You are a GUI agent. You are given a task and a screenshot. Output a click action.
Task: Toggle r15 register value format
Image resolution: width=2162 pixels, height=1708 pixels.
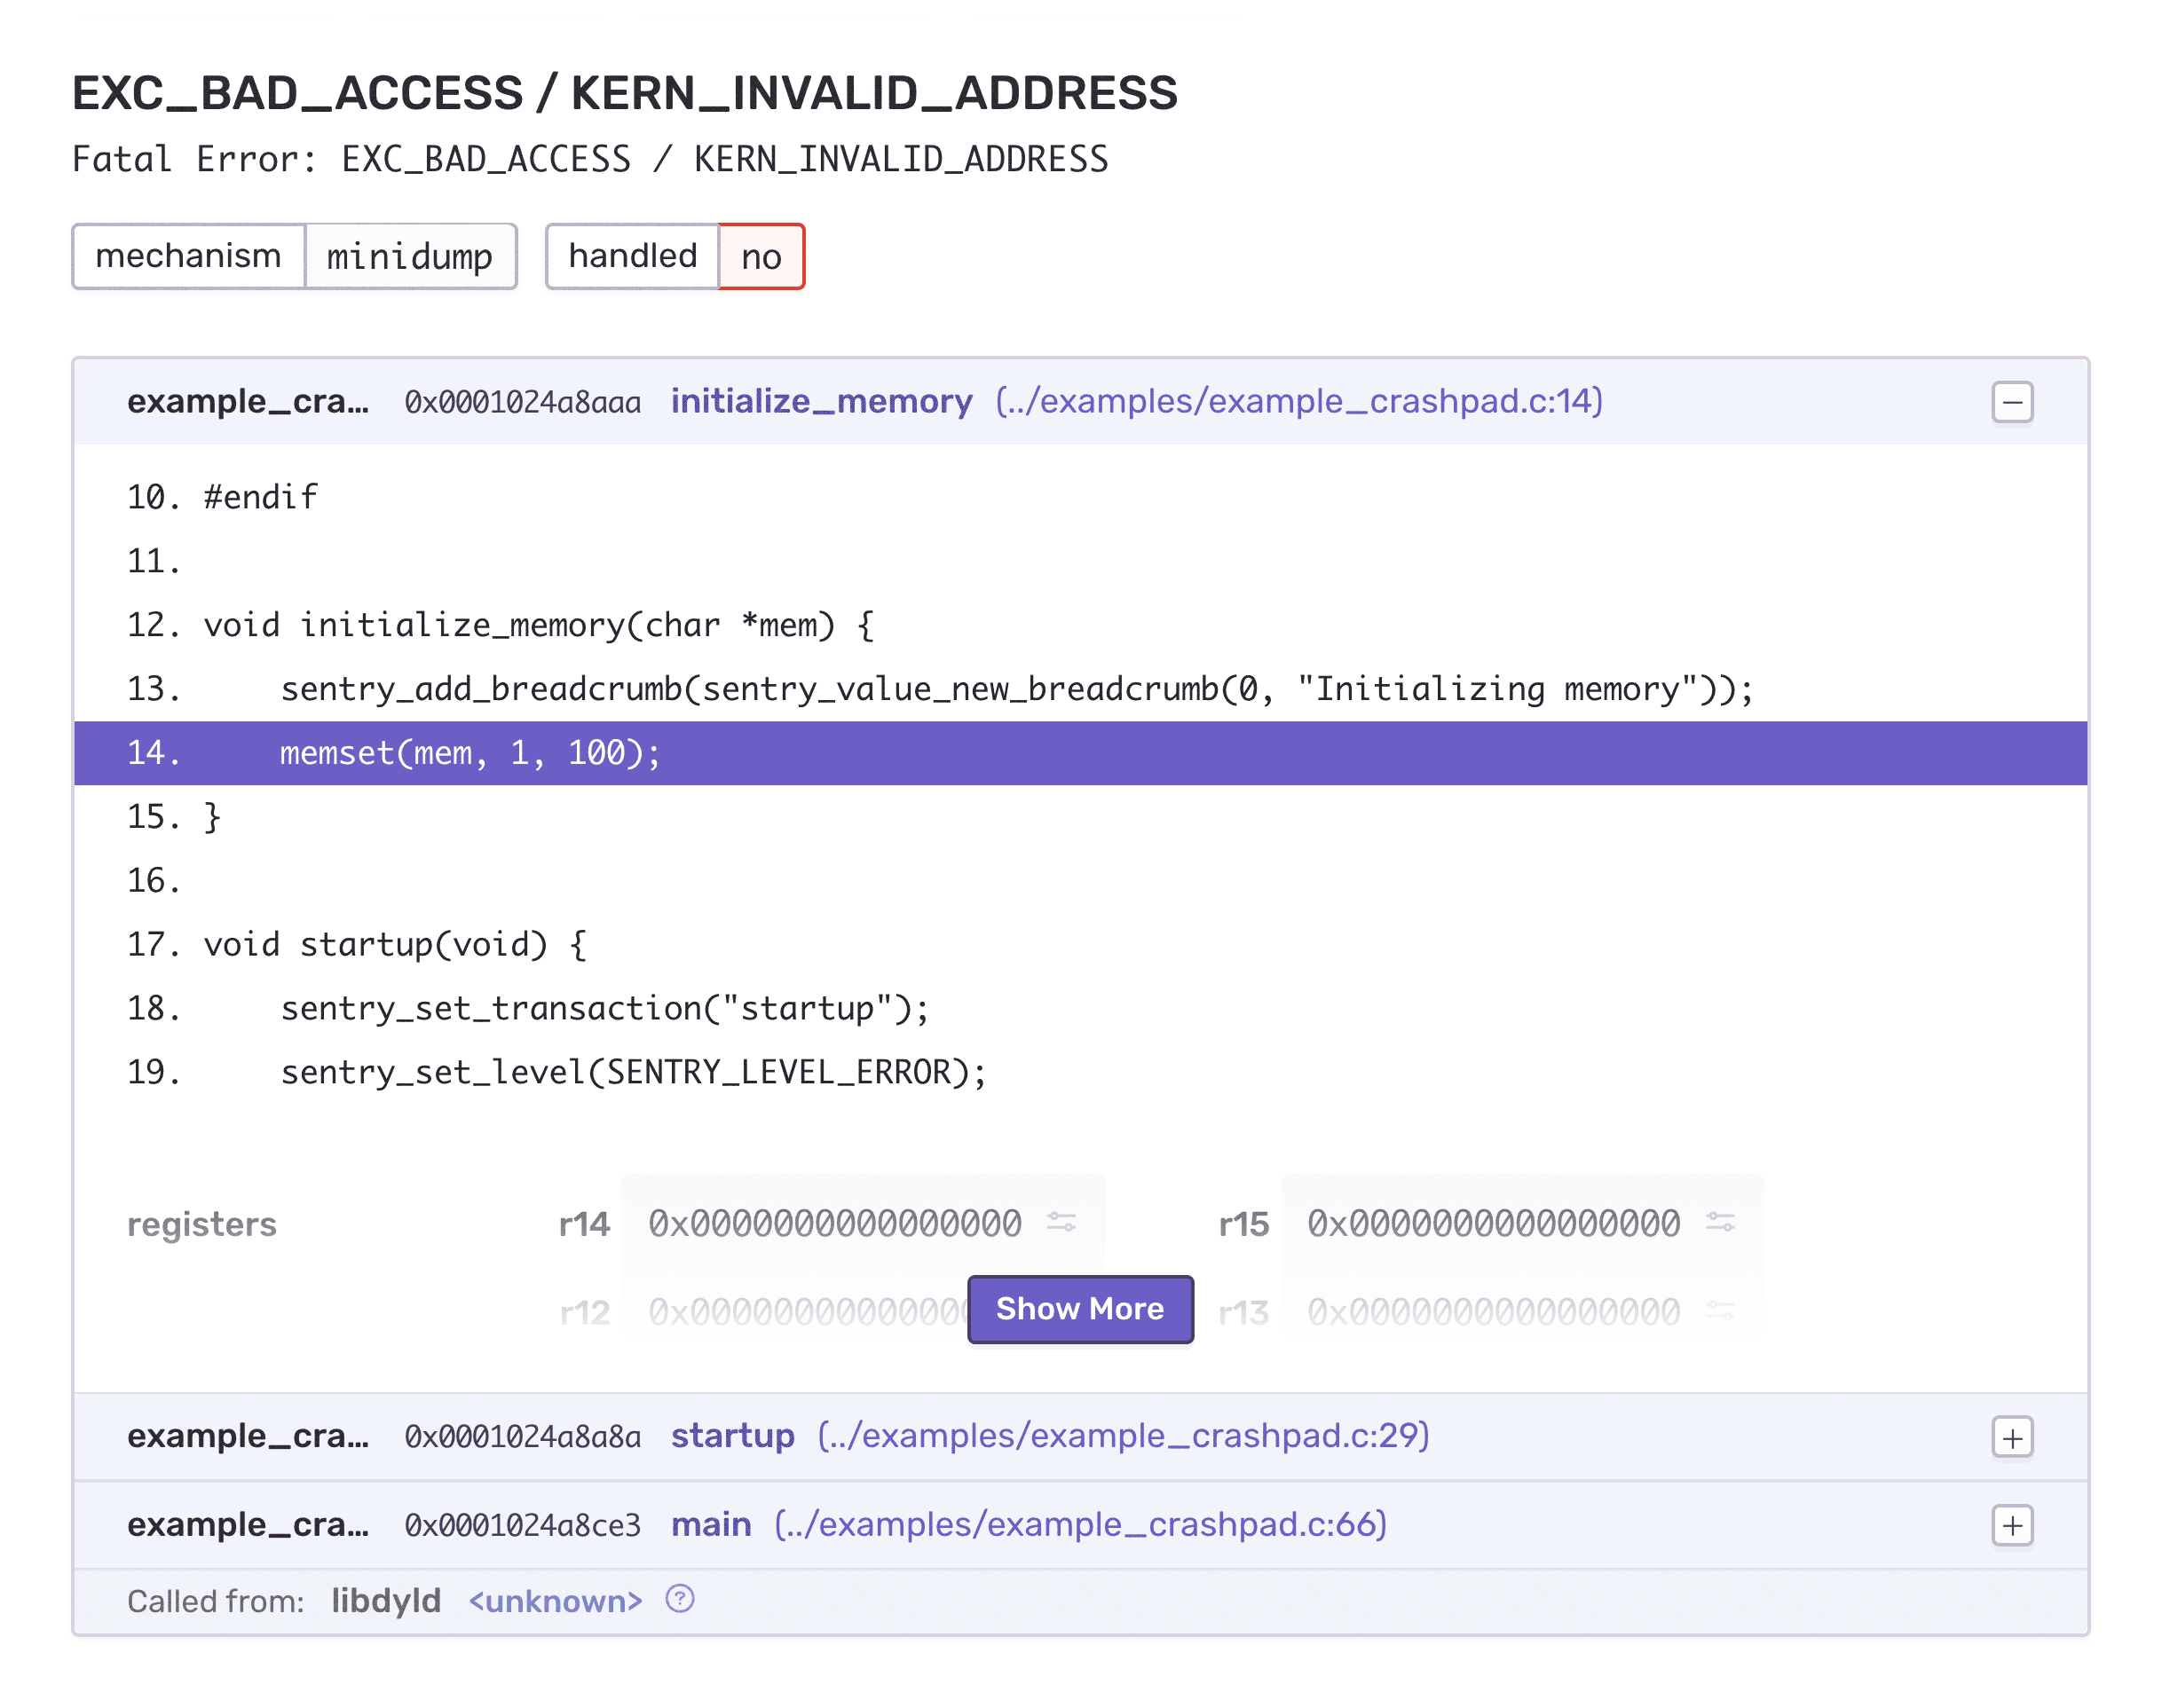tap(1720, 1222)
